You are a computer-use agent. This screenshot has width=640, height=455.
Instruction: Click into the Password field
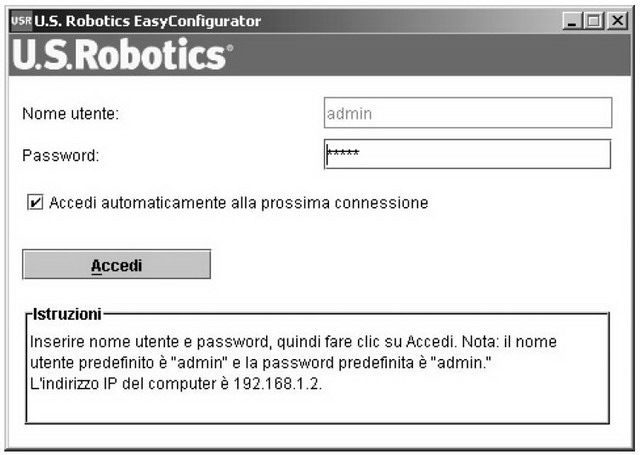pyautogui.click(x=467, y=155)
